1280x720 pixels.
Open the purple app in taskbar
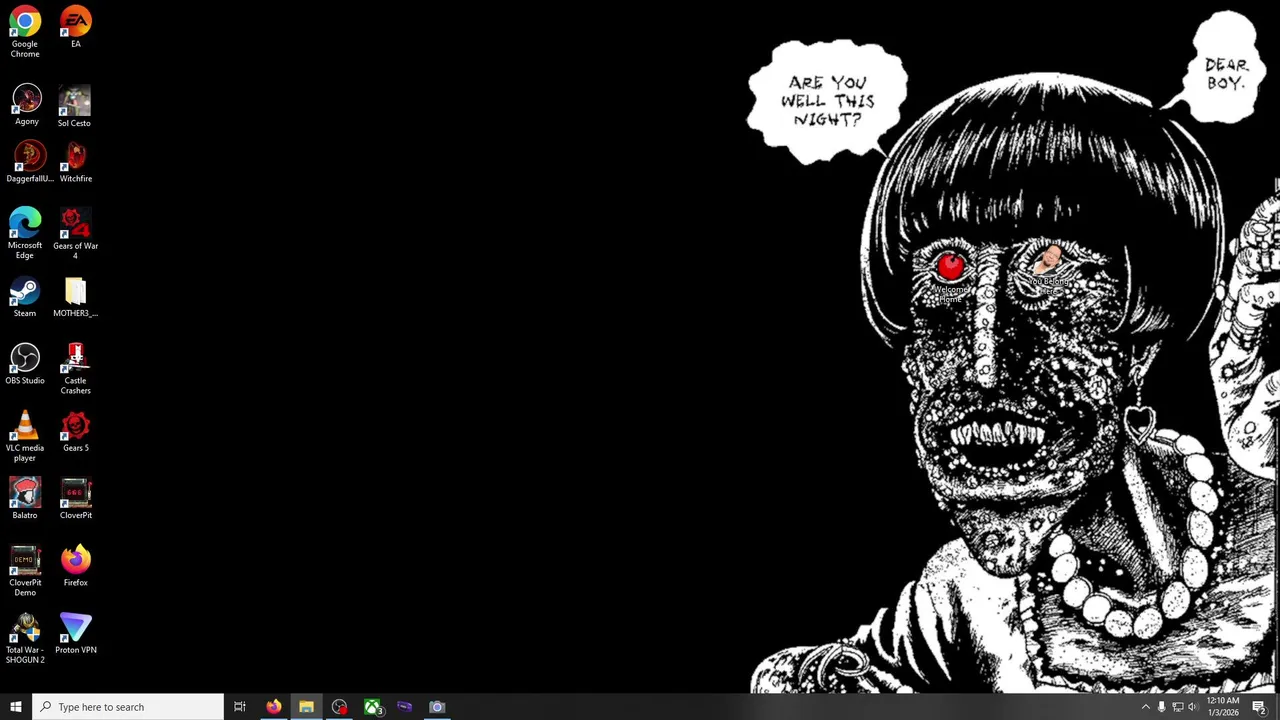point(404,707)
